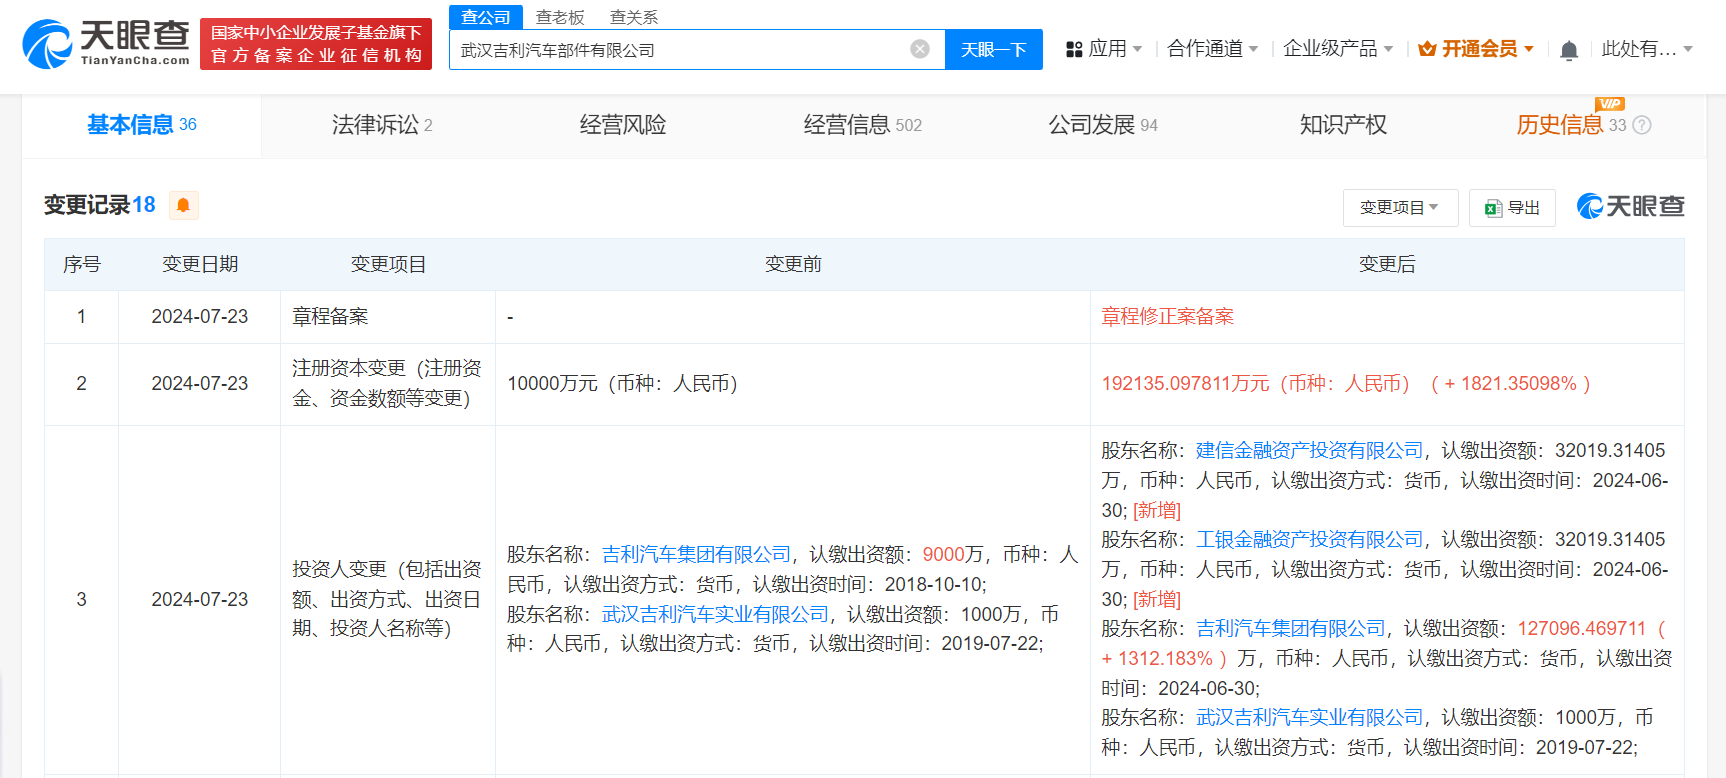Open 吉利汽车集团有限公司 link in 变更后 column
The height and width of the screenshot is (778, 1726).
[x=1290, y=628]
